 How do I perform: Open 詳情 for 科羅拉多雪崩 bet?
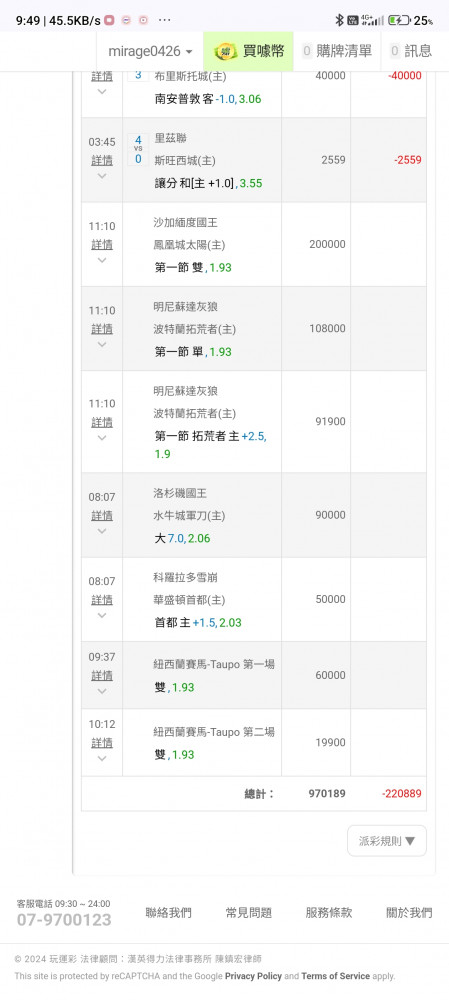click(102, 599)
